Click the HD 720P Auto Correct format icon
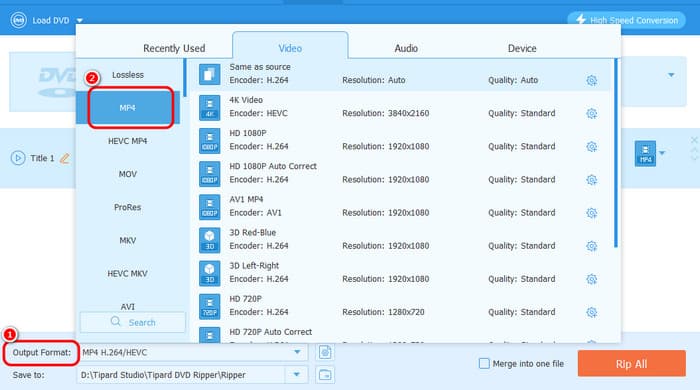700x390 pixels. tap(209, 335)
